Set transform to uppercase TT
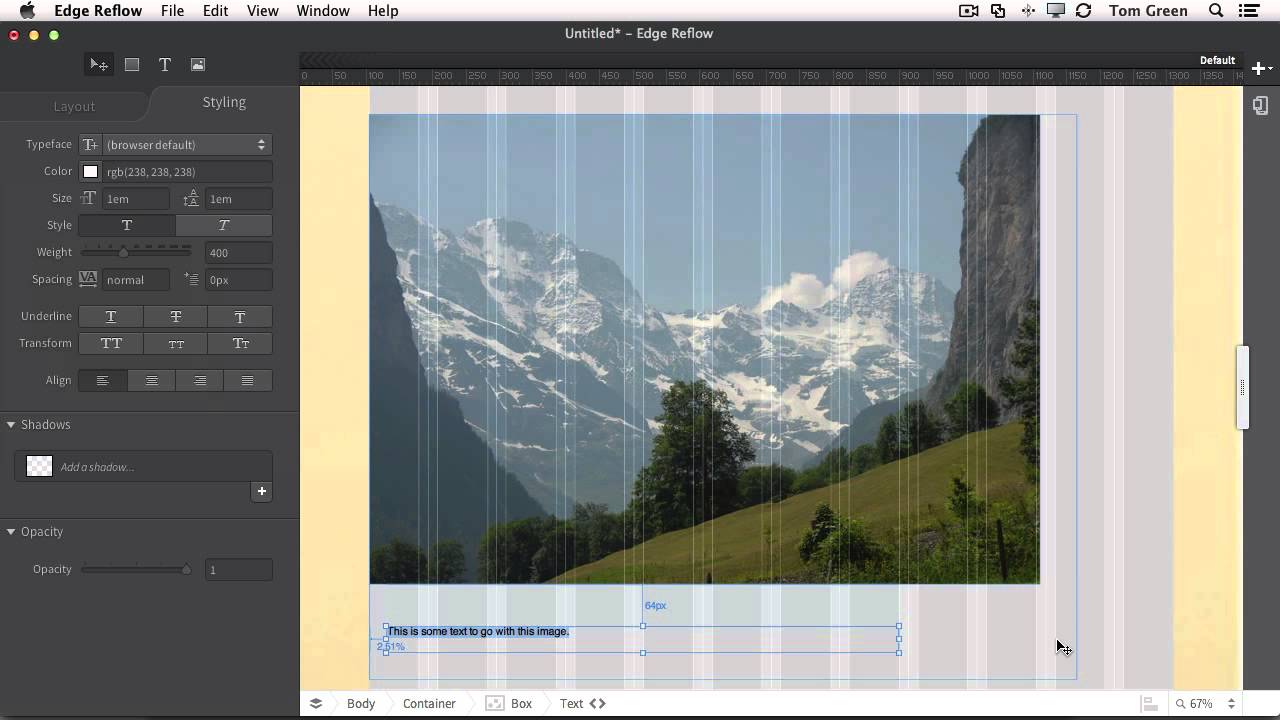 tap(111, 344)
